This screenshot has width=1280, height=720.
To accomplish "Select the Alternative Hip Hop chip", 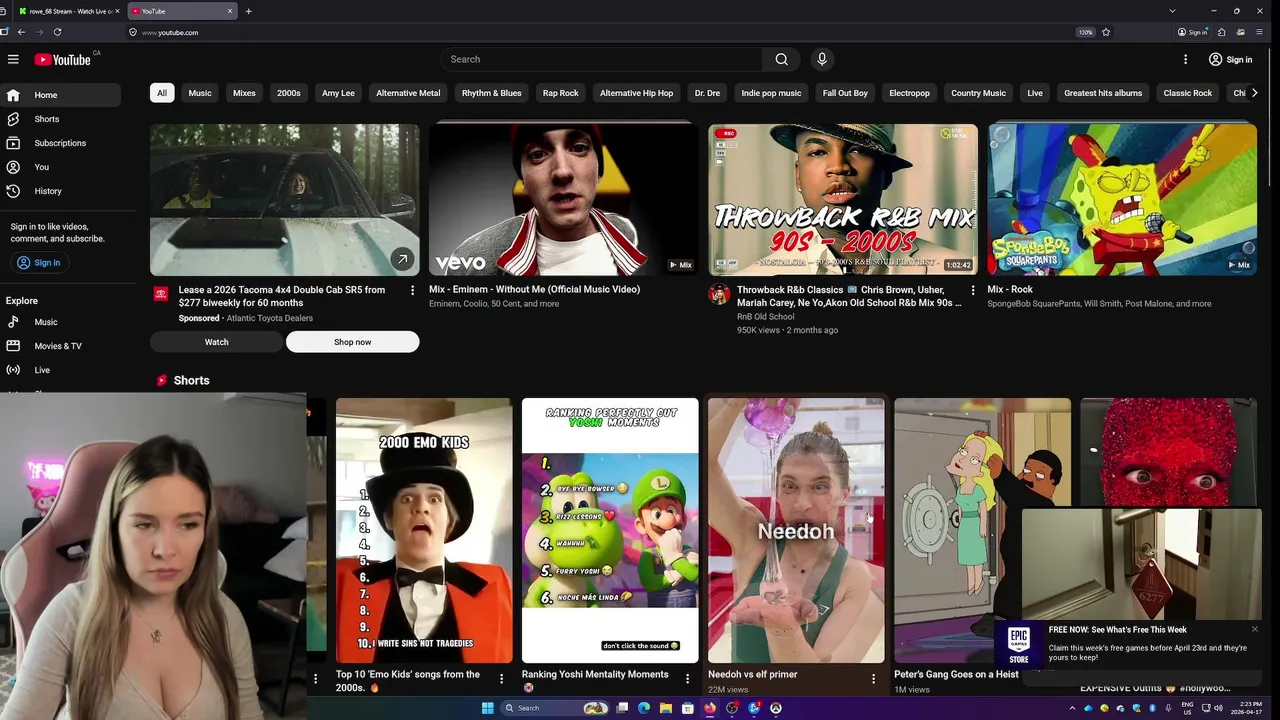I will point(636,93).
